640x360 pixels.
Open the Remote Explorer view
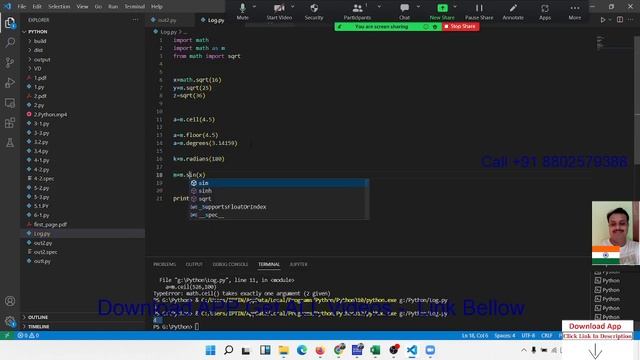coord(10,103)
